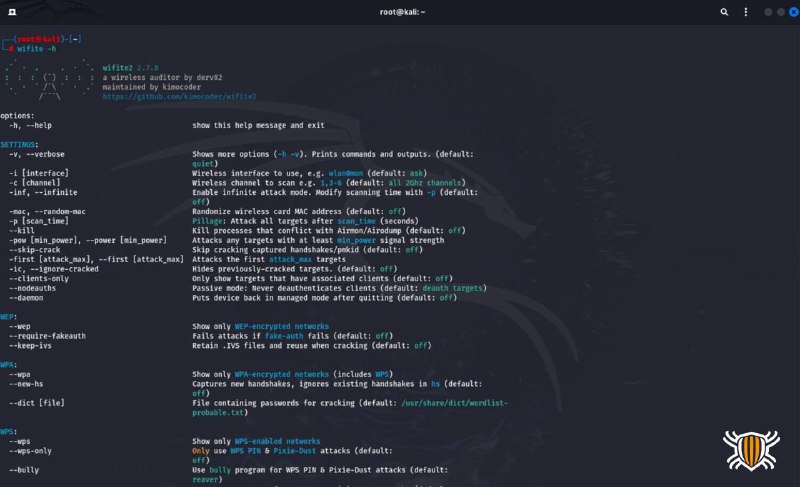Screen dimensions: 800x487
Task: Click '/usr/share/dict/wordlist-' path text
Action: tap(454, 403)
